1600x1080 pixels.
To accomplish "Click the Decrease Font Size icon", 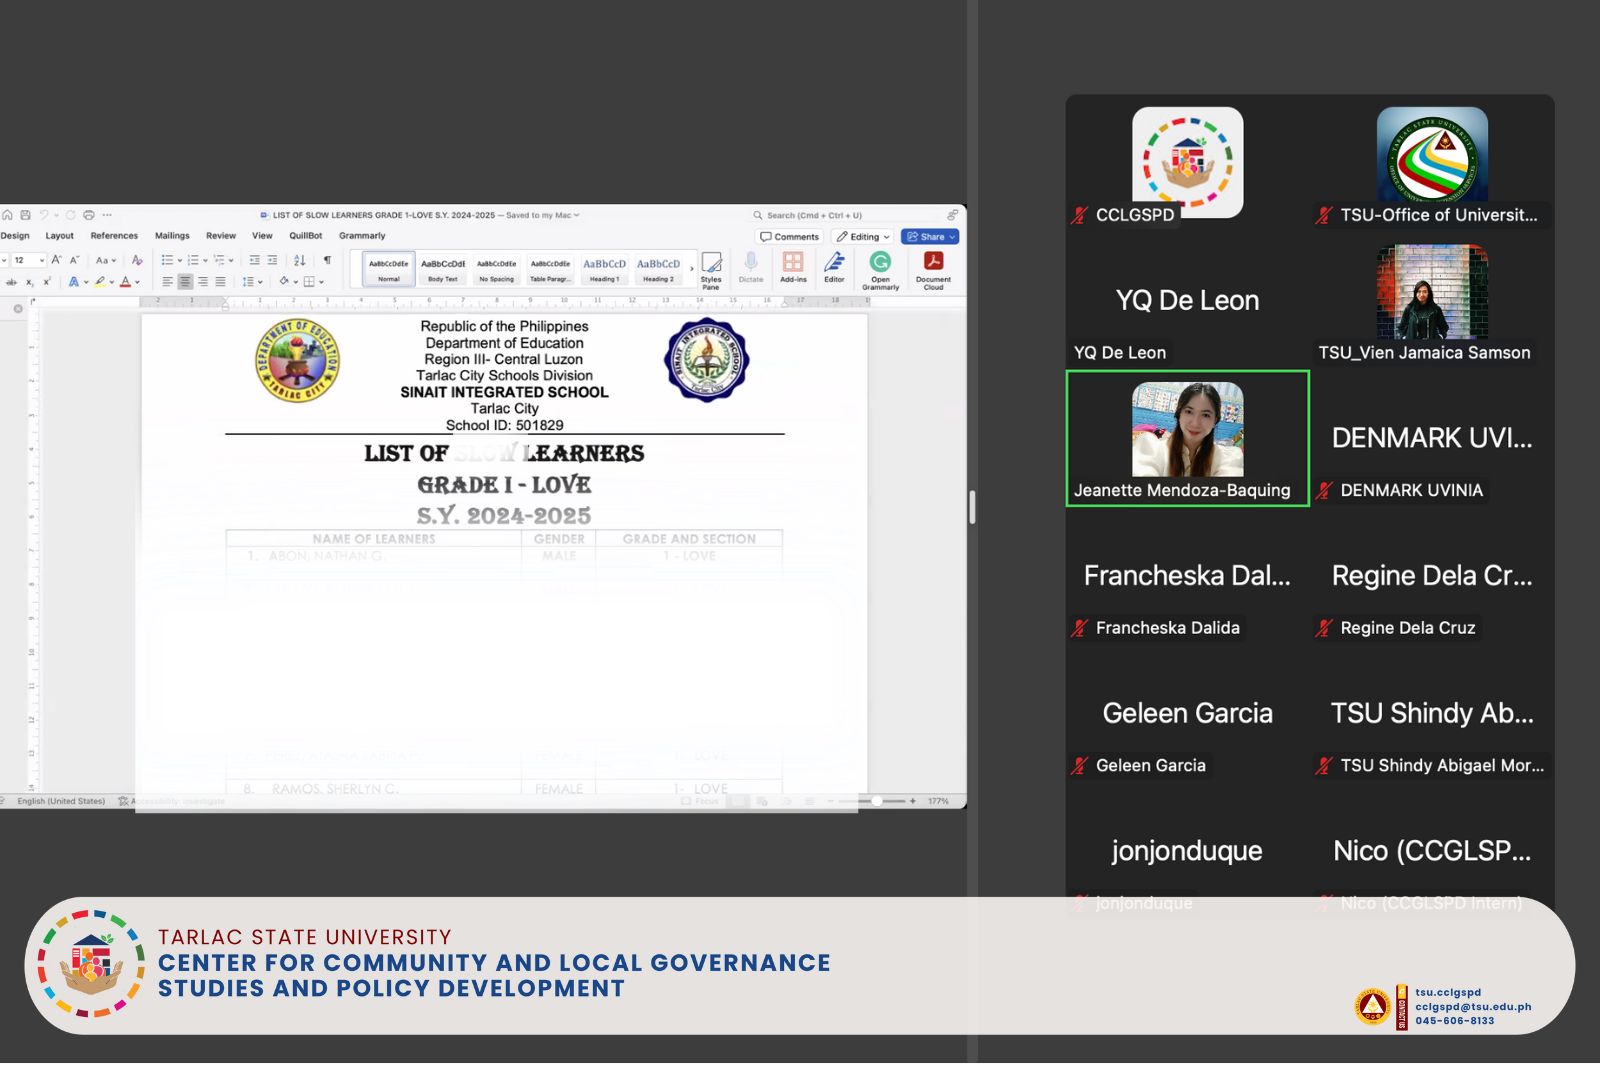I will [74, 260].
